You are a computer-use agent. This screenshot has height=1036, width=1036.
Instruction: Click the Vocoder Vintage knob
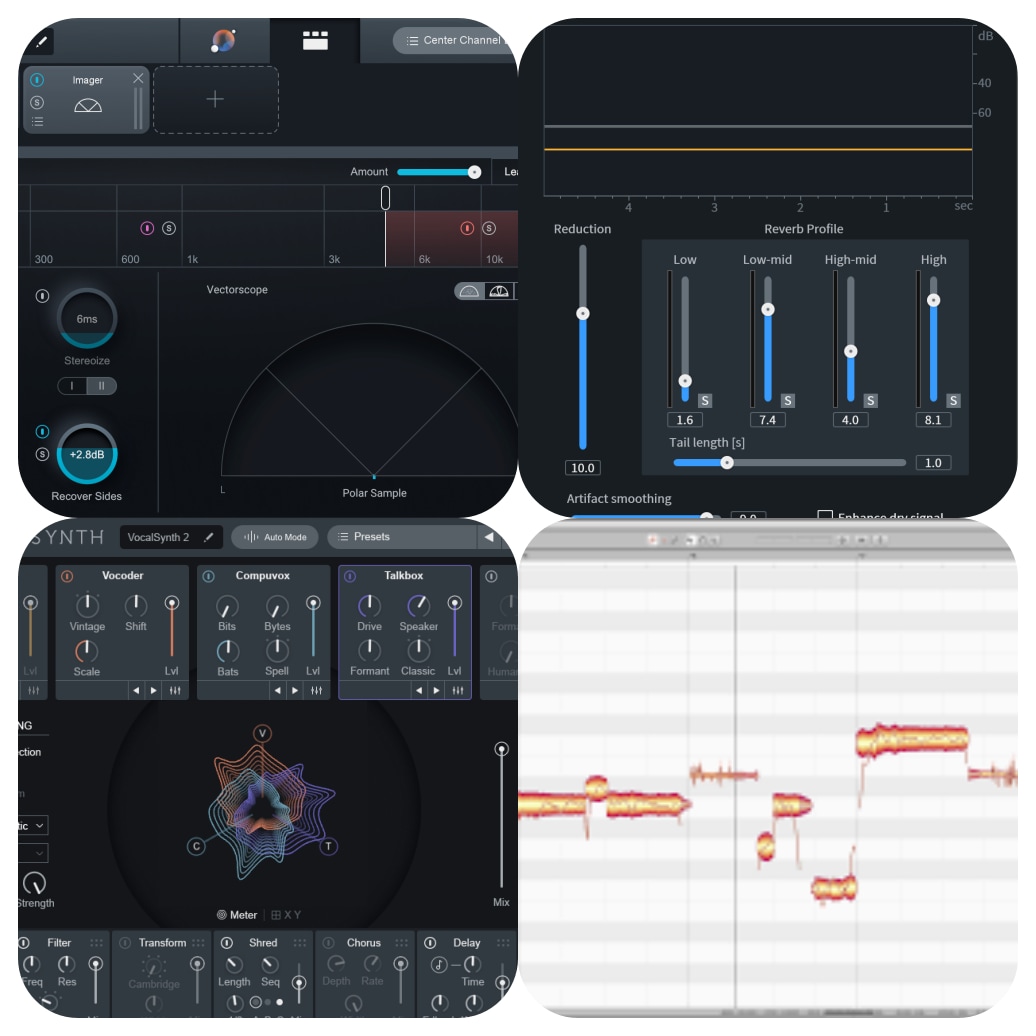(x=87, y=605)
